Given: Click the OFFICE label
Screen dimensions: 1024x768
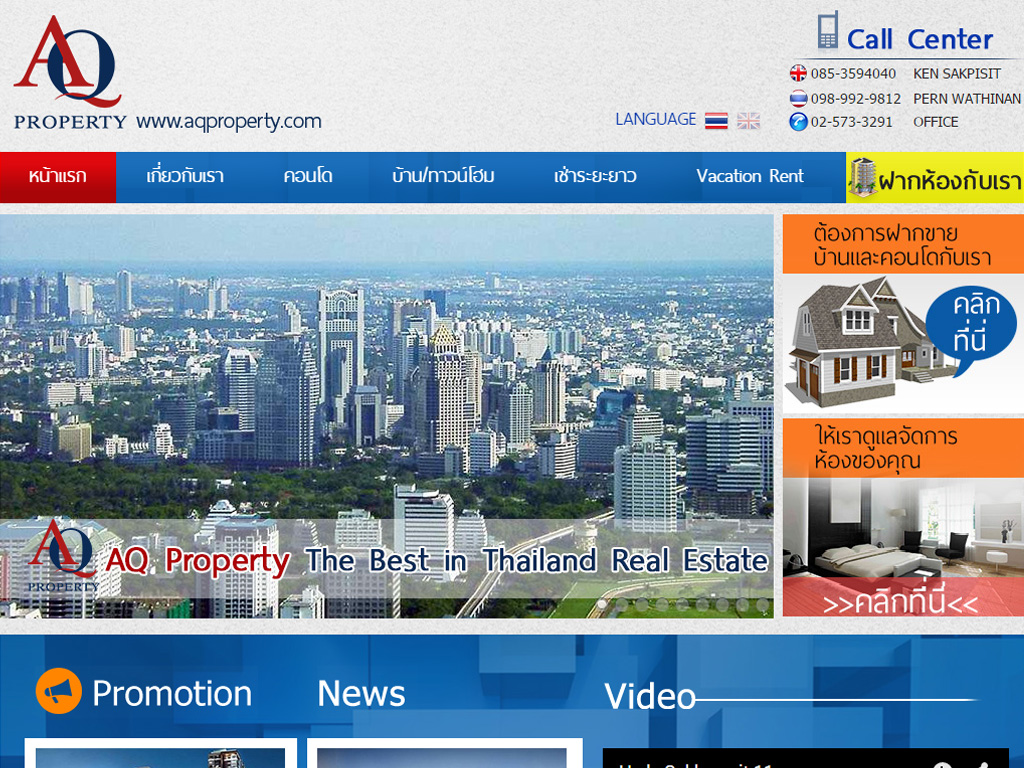Looking at the screenshot, I should coord(935,122).
